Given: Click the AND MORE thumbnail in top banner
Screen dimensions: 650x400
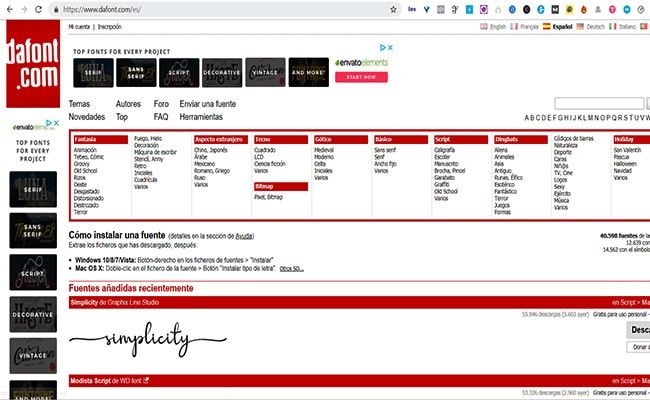Looking at the screenshot, I should click(309, 73).
